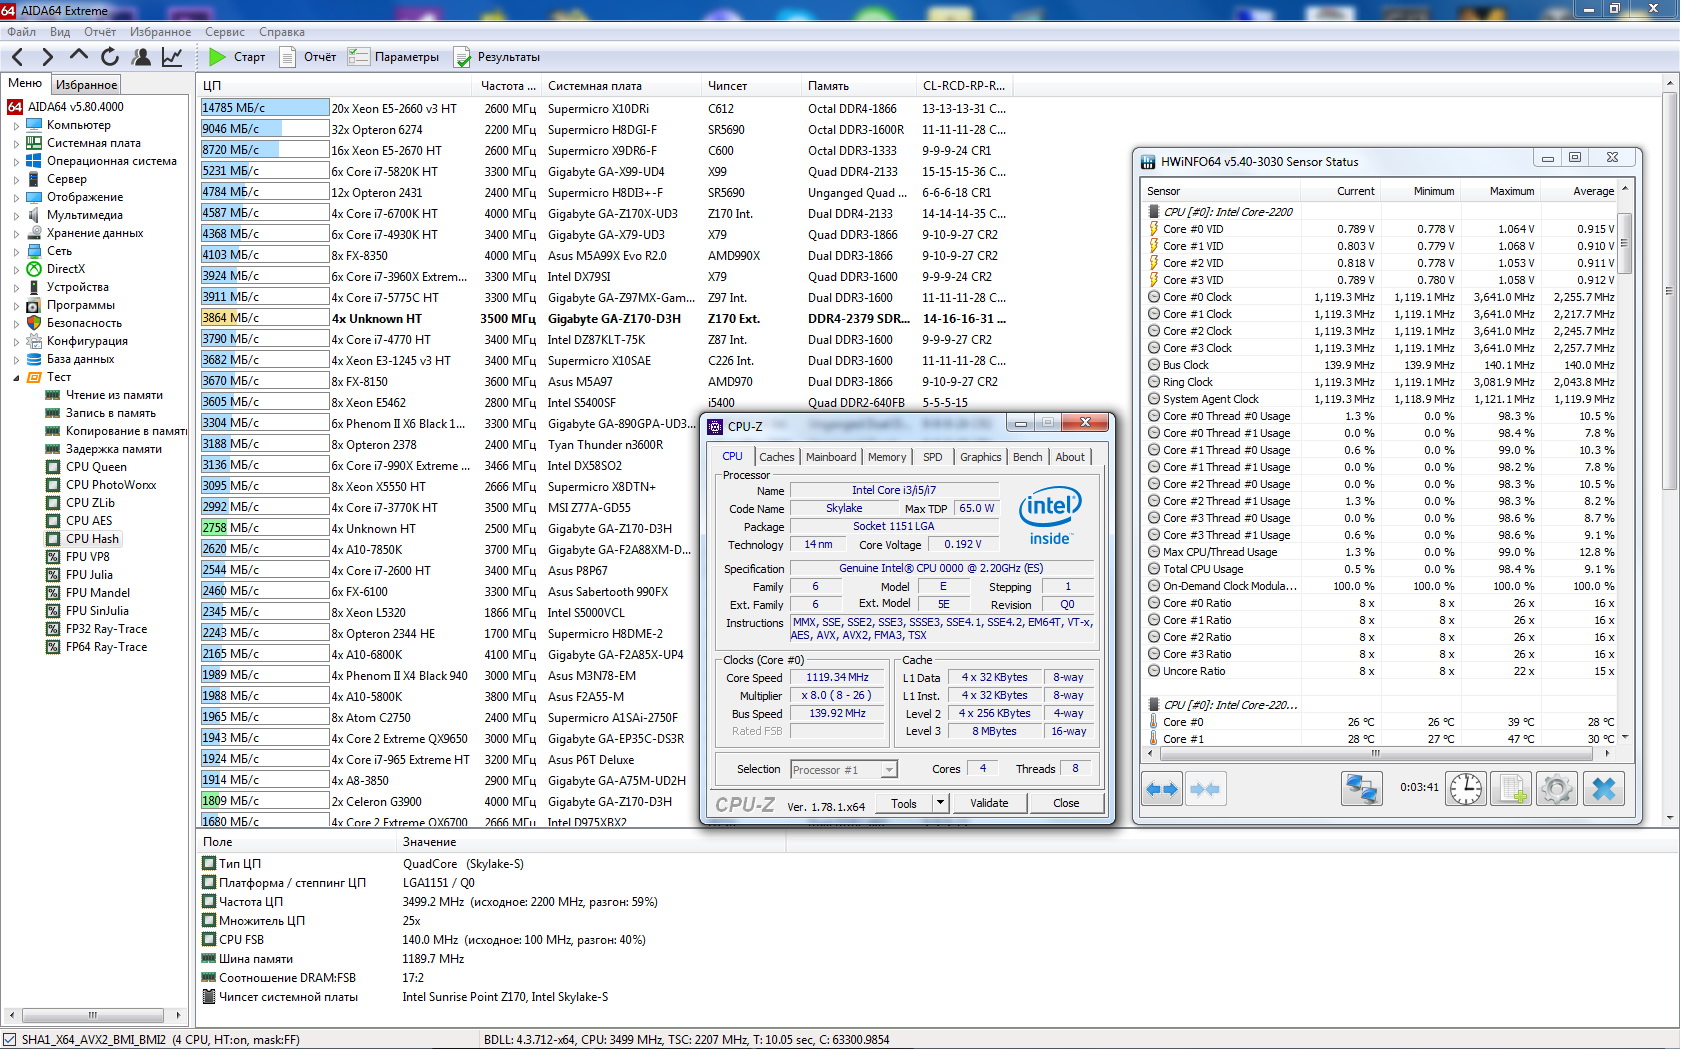Screen dimensions: 1682x1049
Task: Expand the Сеть tree node
Action: (x=16, y=251)
